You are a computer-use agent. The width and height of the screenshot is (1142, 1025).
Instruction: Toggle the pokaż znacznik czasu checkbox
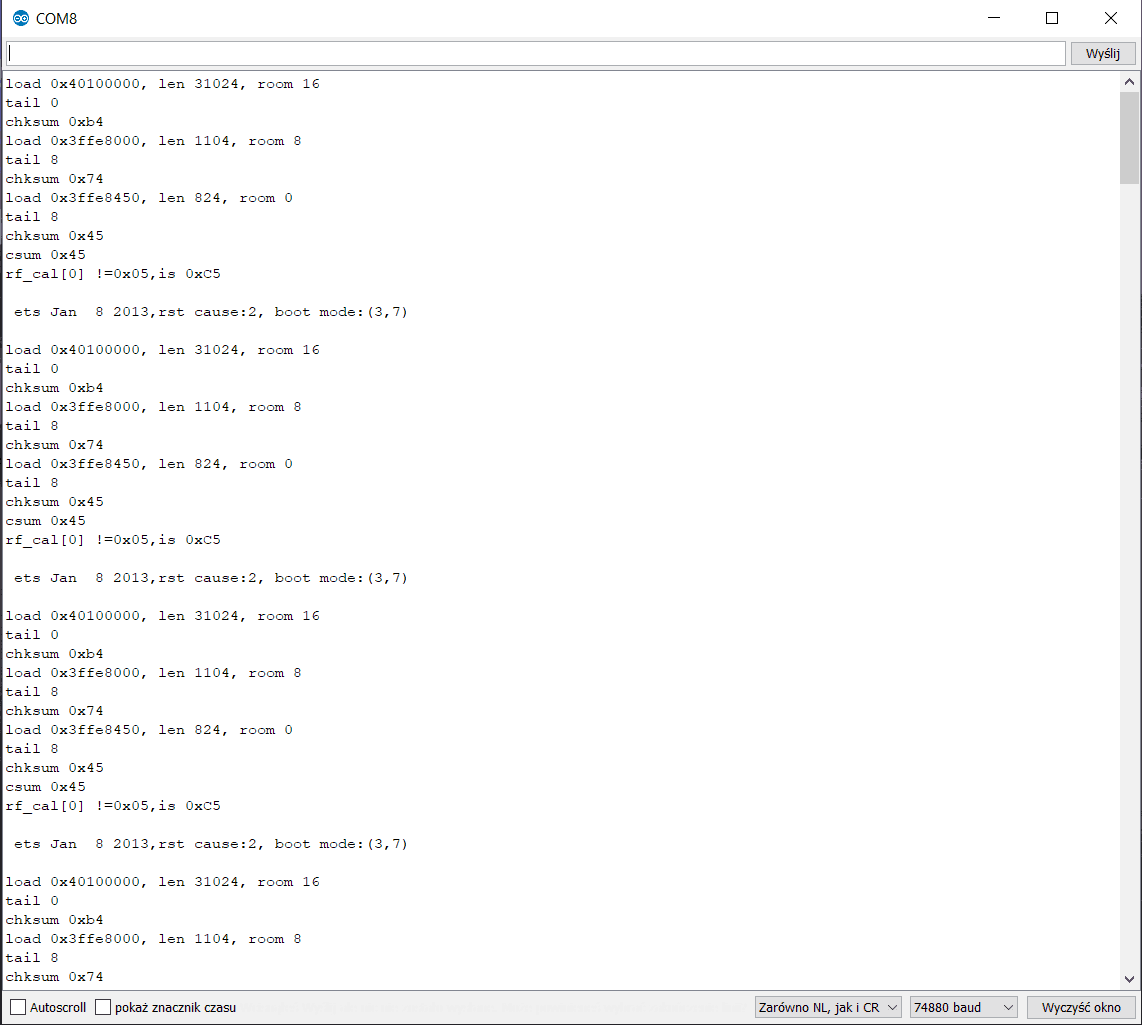coord(103,1008)
